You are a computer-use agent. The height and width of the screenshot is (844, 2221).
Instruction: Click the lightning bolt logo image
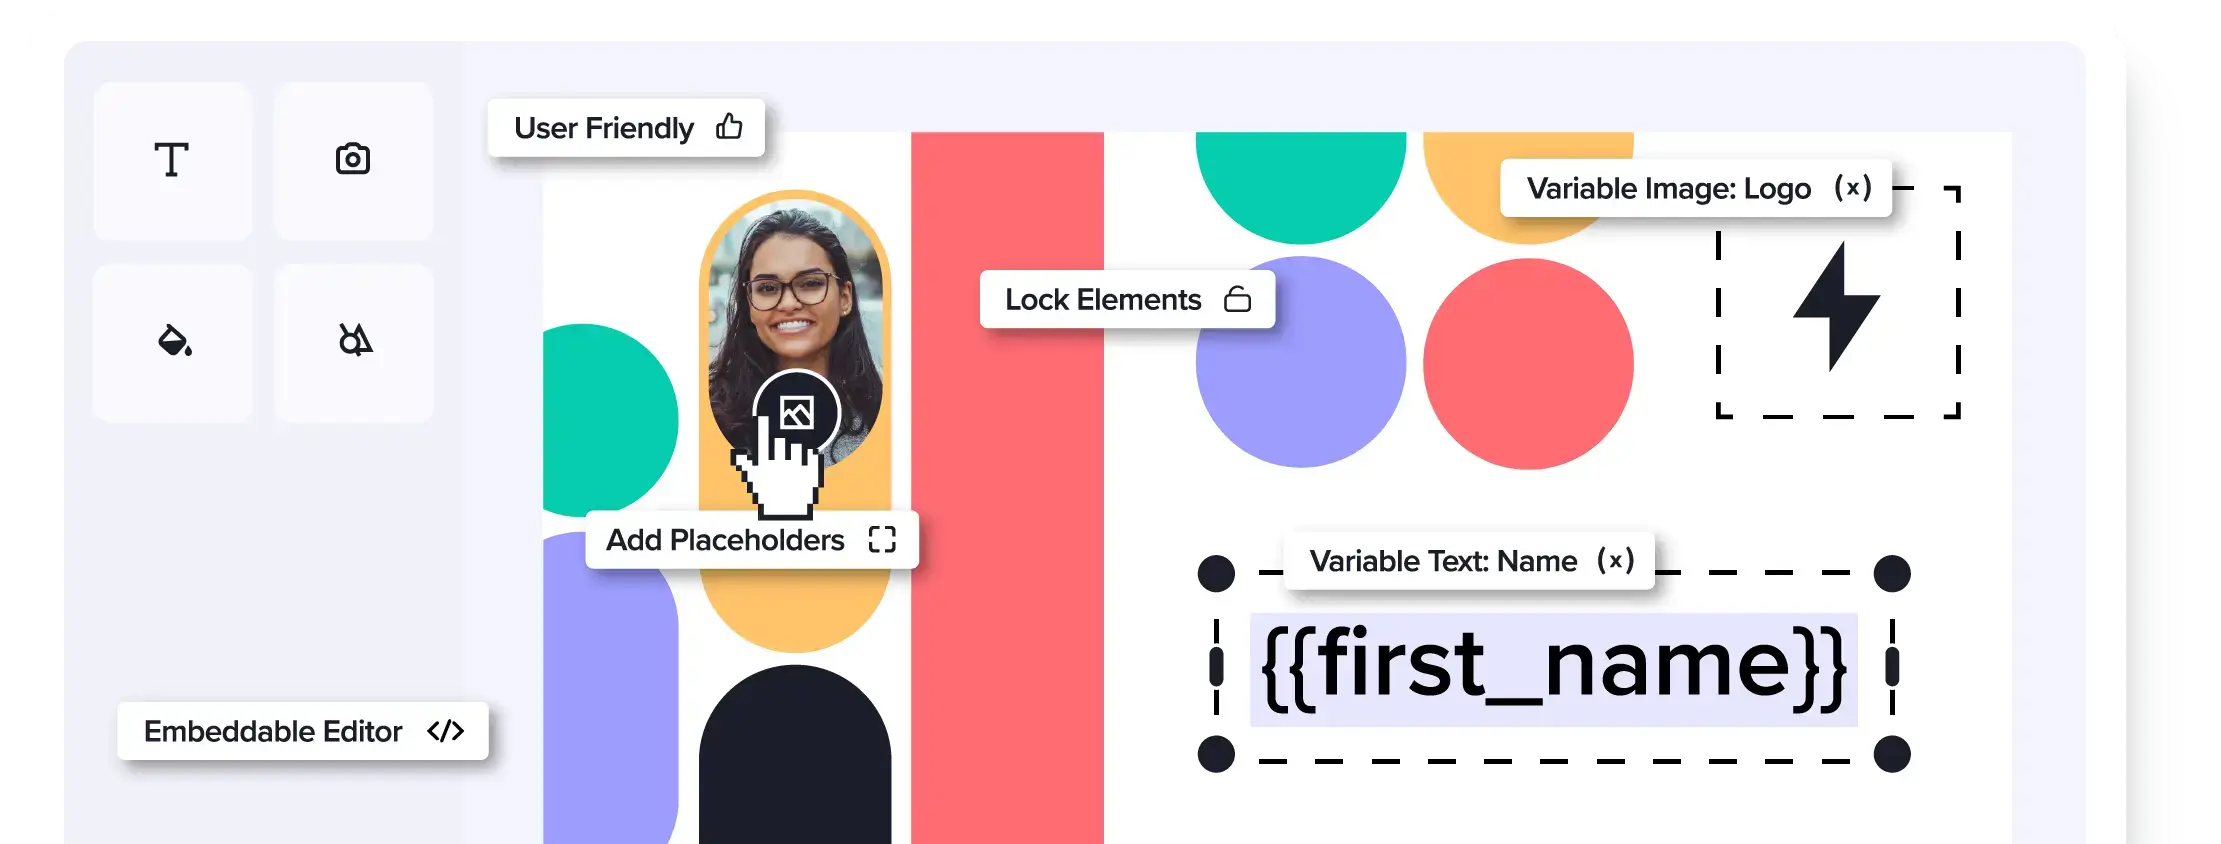click(1837, 306)
